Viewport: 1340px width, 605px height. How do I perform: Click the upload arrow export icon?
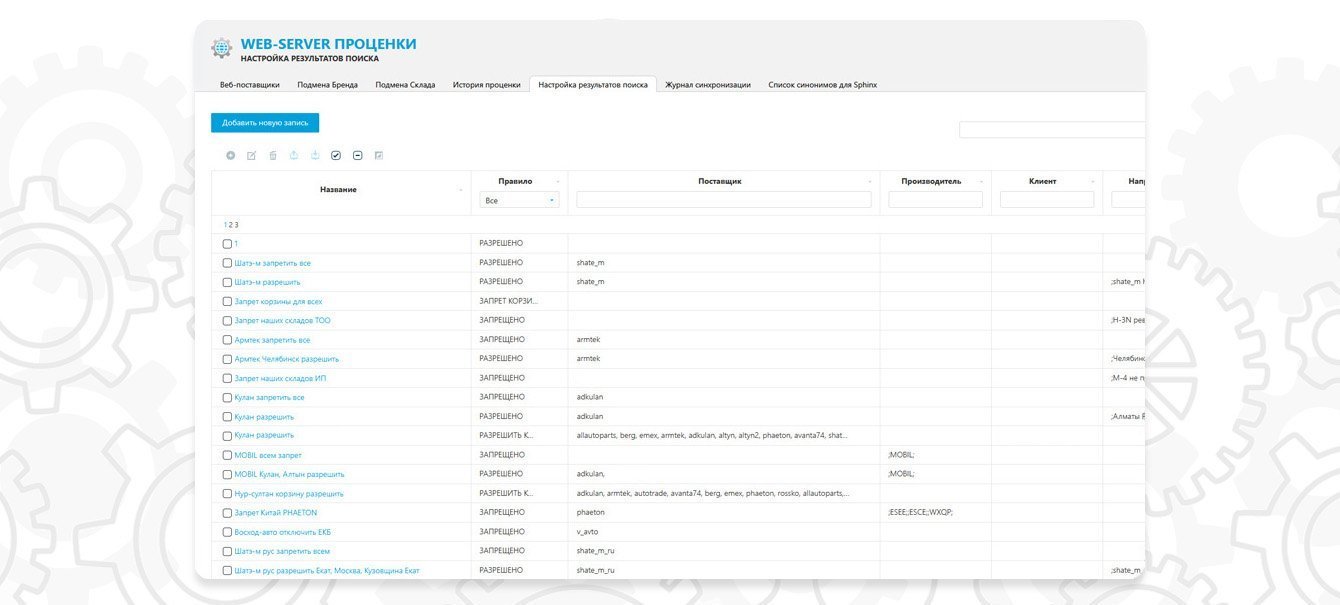click(x=294, y=155)
